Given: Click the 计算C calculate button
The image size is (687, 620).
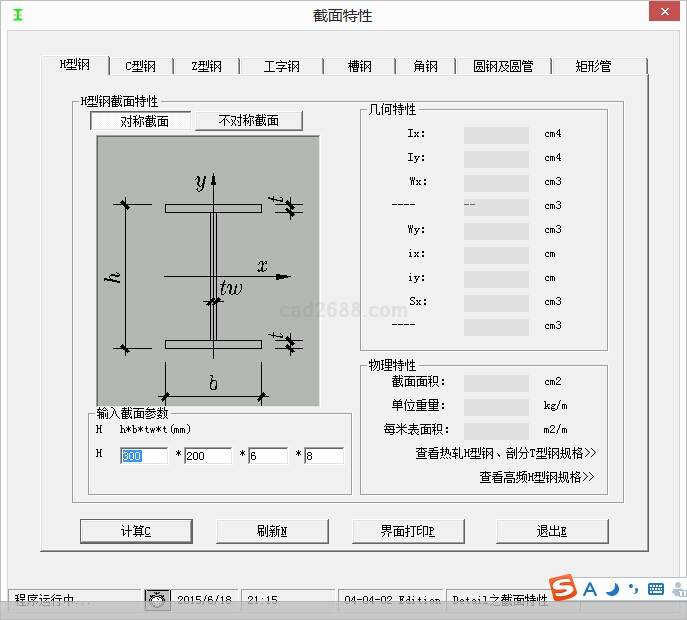Looking at the screenshot, I should coord(136,531).
